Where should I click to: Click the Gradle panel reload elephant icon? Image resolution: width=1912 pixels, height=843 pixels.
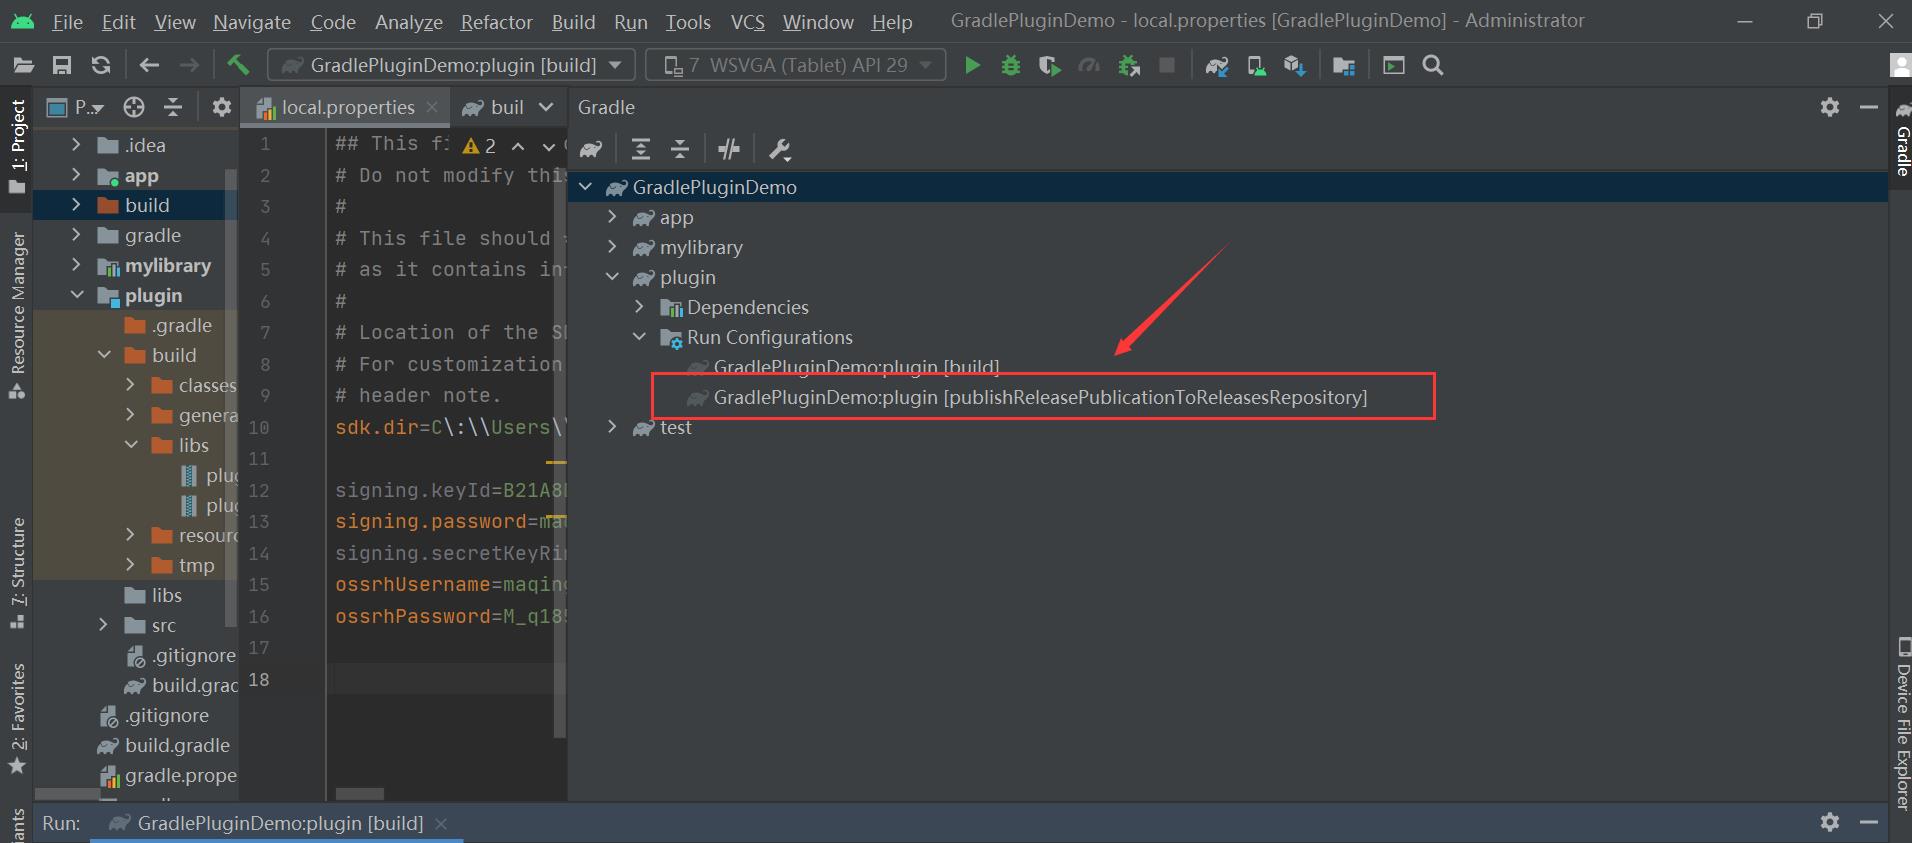pos(591,150)
